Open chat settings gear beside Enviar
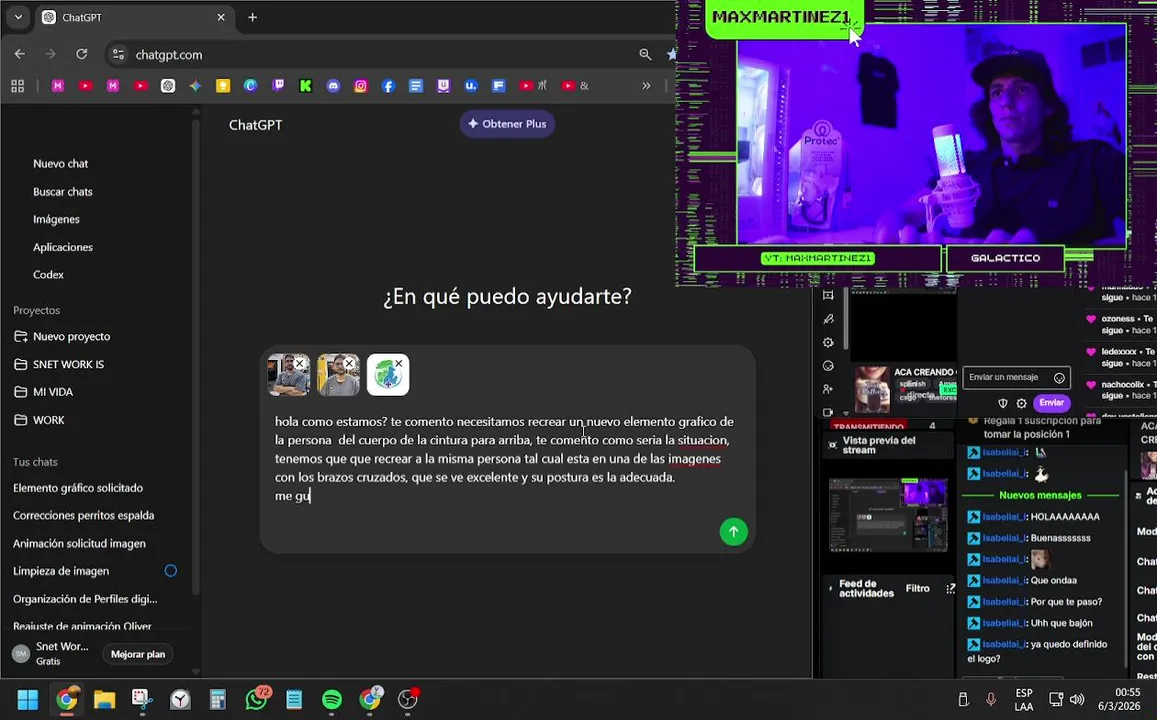This screenshot has height=720, width=1157. pos(1021,404)
